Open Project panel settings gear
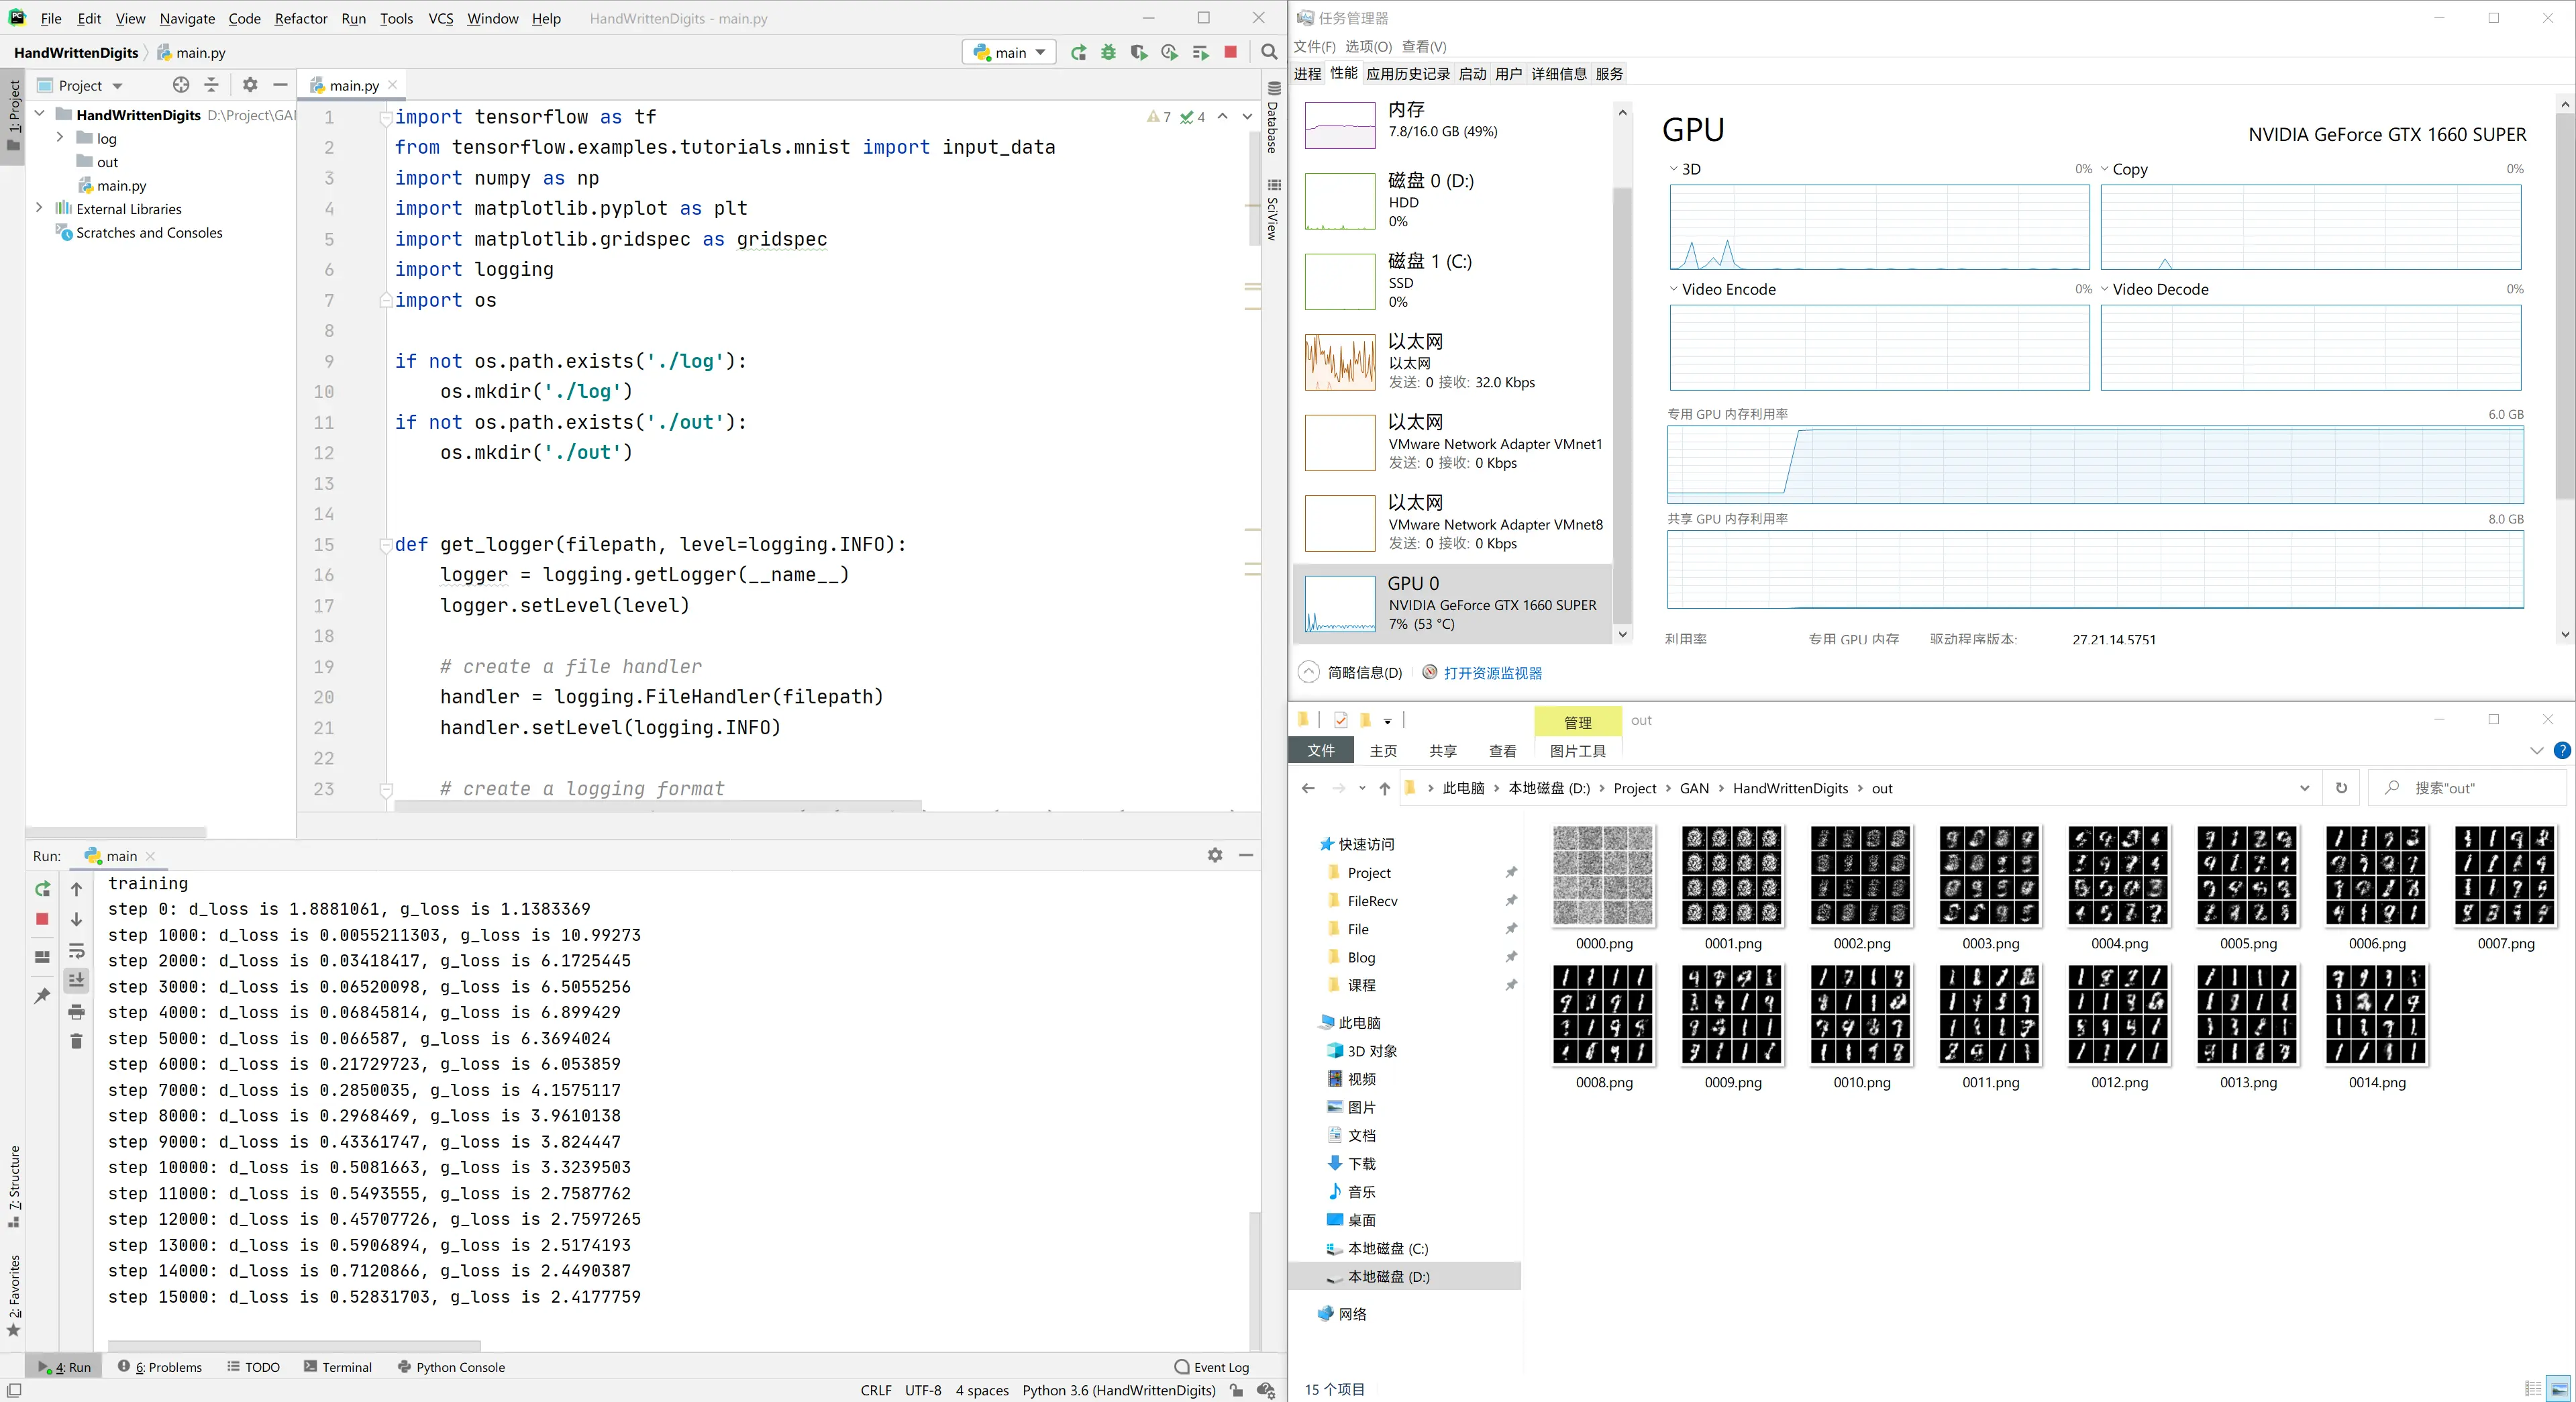 (250, 85)
